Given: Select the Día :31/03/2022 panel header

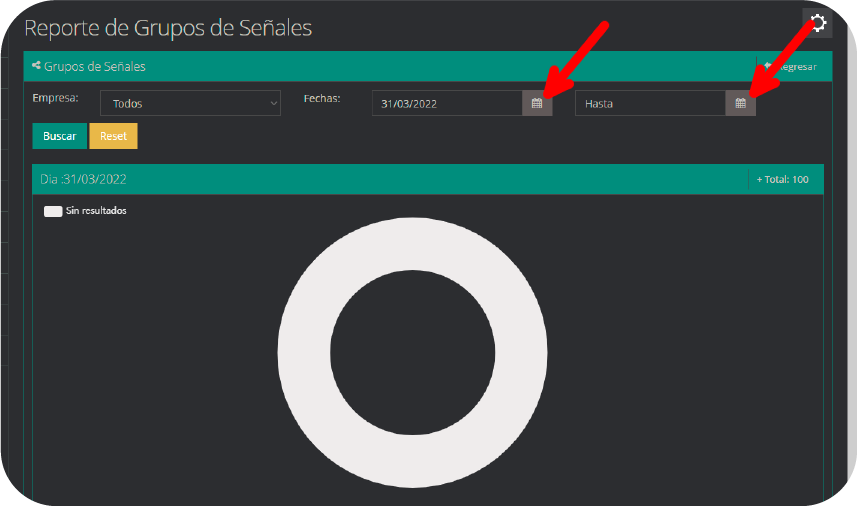Looking at the screenshot, I should [85, 180].
